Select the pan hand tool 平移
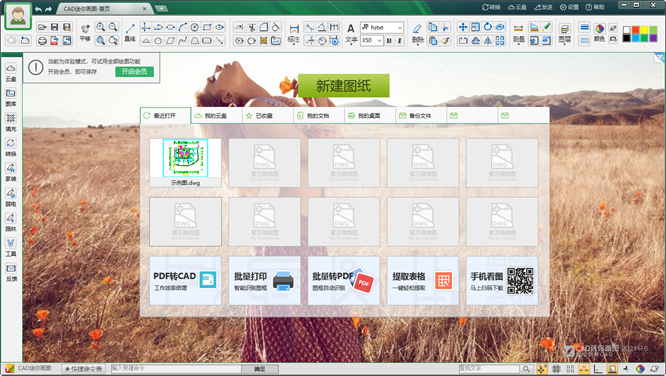 tap(85, 33)
